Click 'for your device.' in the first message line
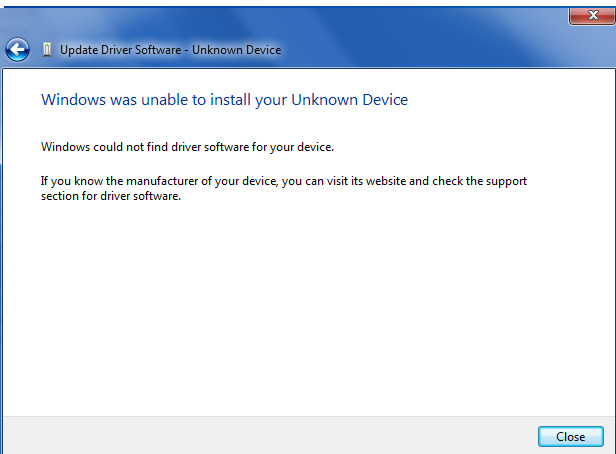616x454 pixels. pos(290,147)
